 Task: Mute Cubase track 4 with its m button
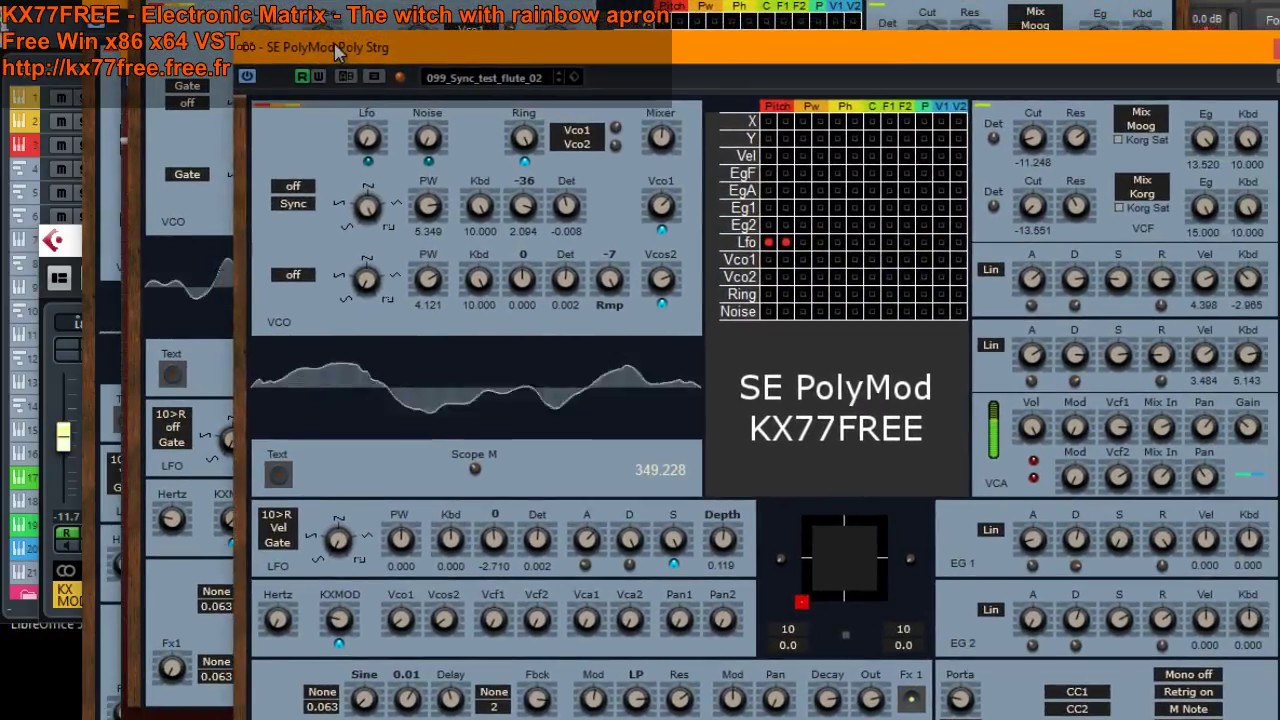(x=61, y=170)
